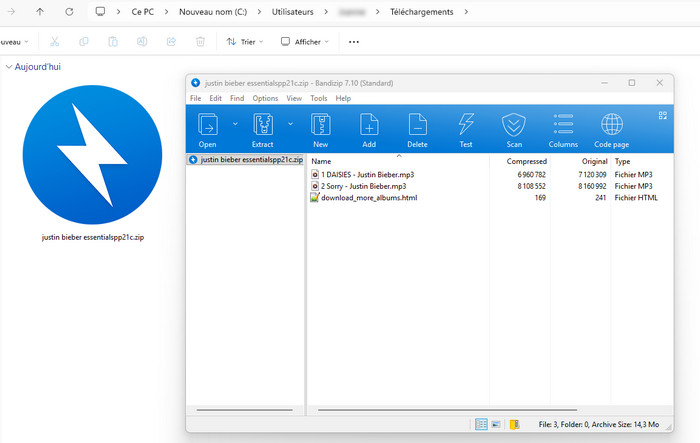
Task: Click the three-dots more options in Explorer
Action: click(354, 42)
